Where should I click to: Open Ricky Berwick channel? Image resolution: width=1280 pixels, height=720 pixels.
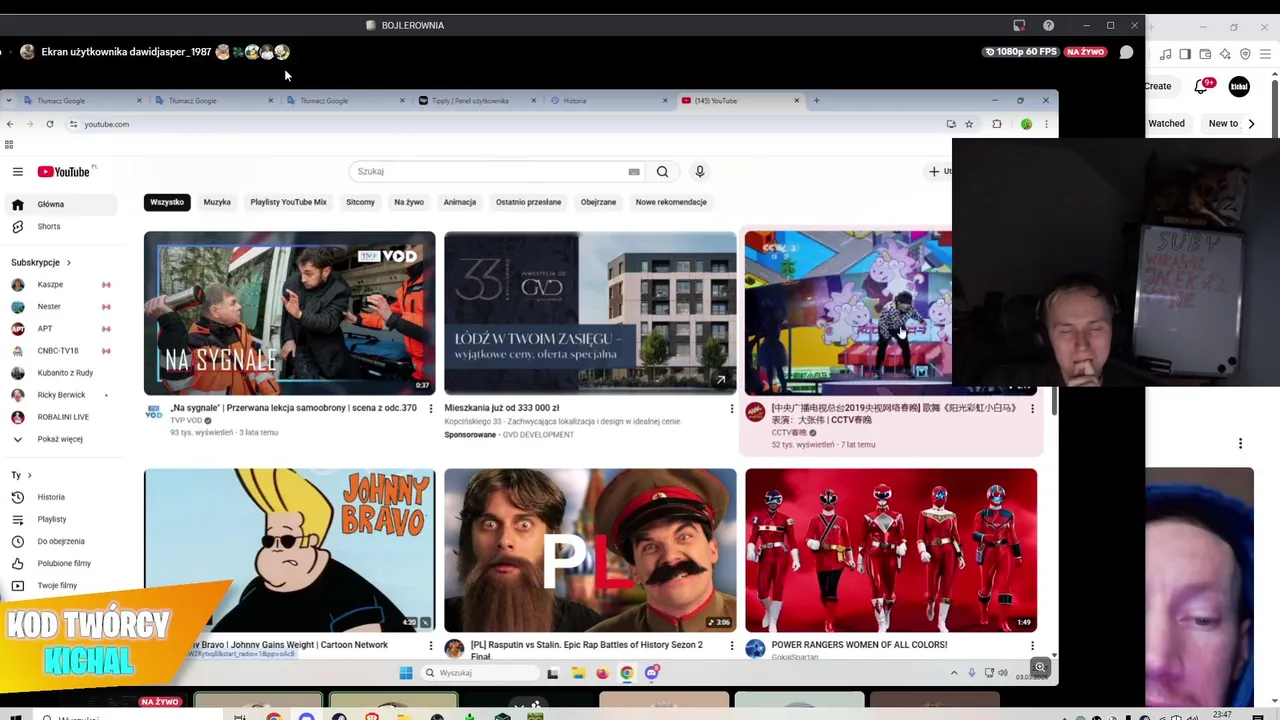pyautogui.click(x=60, y=395)
